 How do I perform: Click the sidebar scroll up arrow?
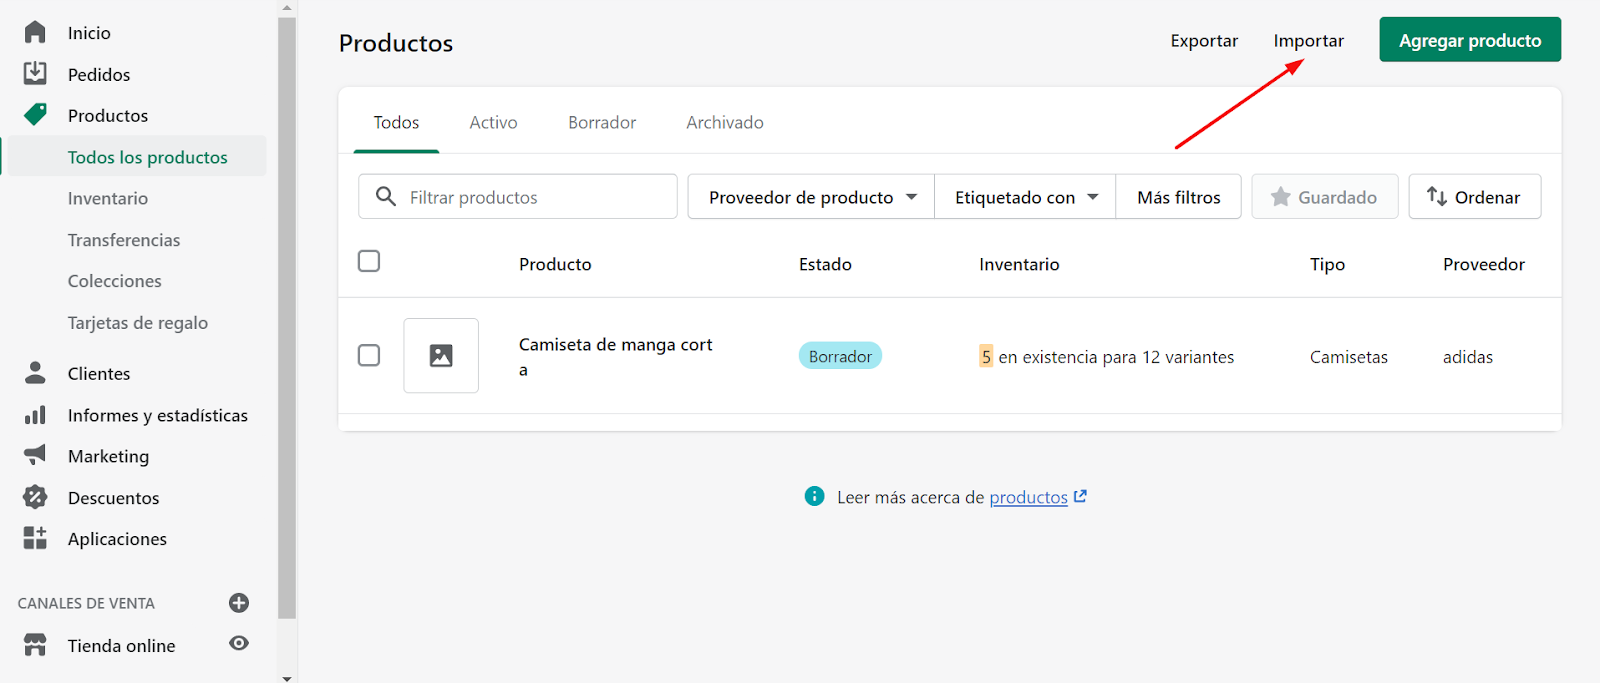[287, 7]
